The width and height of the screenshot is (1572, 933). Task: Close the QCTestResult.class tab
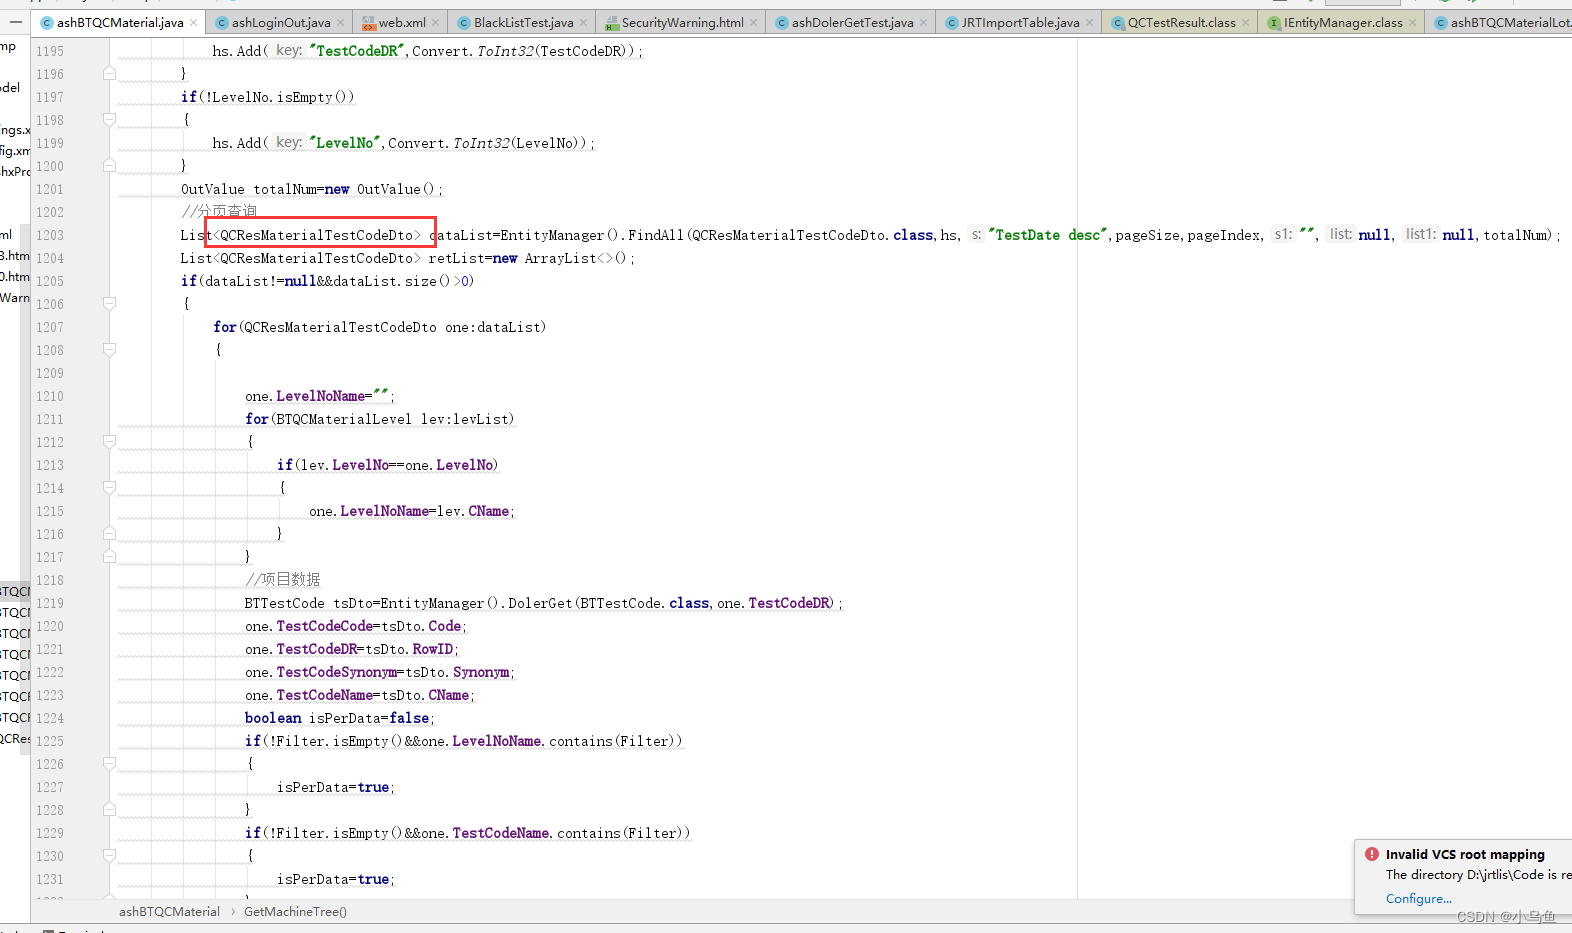tap(1246, 22)
